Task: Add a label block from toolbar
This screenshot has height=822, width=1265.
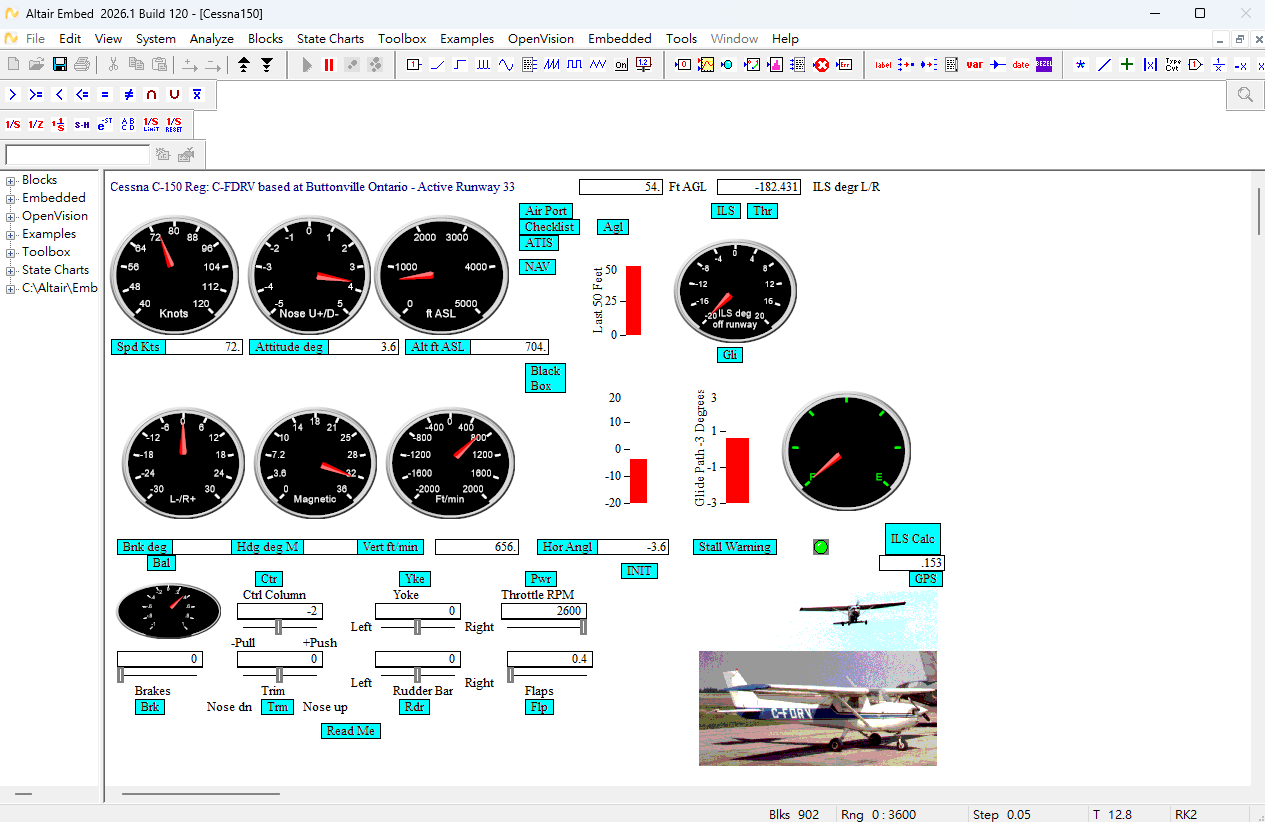Action: 883,65
